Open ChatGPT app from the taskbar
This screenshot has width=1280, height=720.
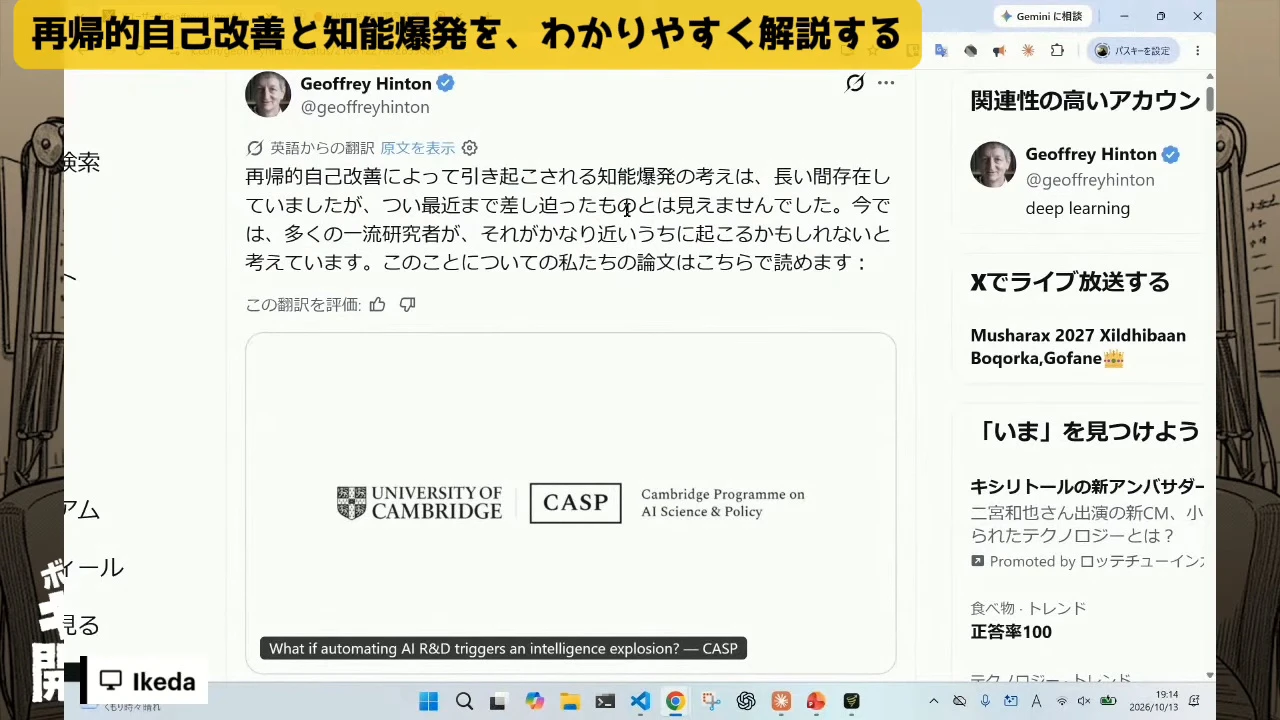746,701
